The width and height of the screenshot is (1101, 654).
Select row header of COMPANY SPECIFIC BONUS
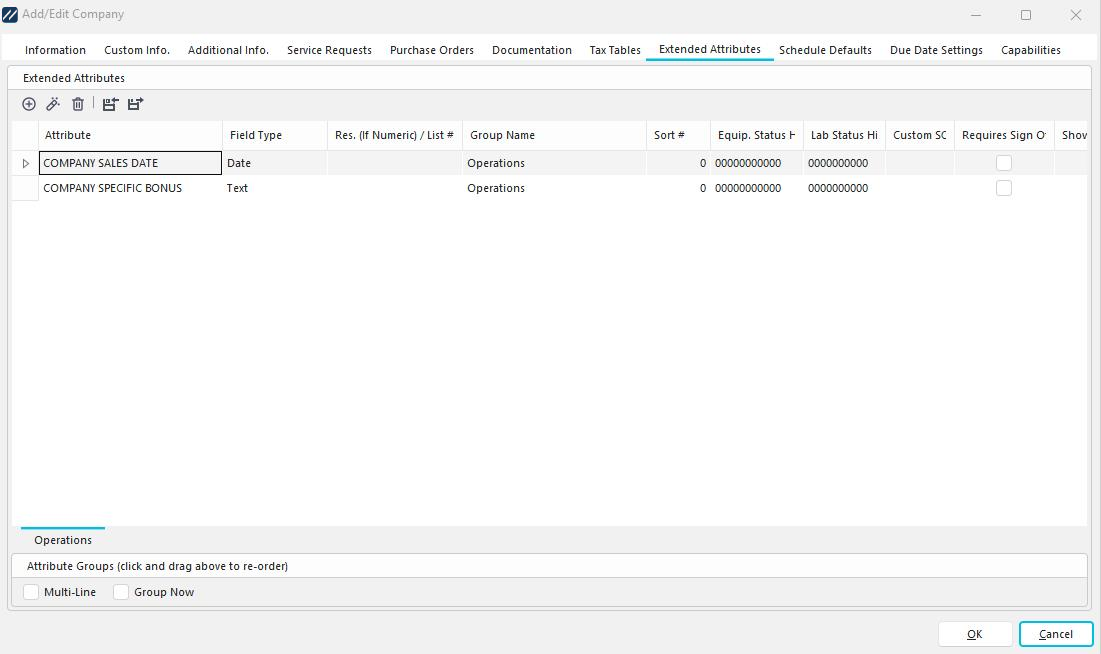pyautogui.click(x=25, y=188)
